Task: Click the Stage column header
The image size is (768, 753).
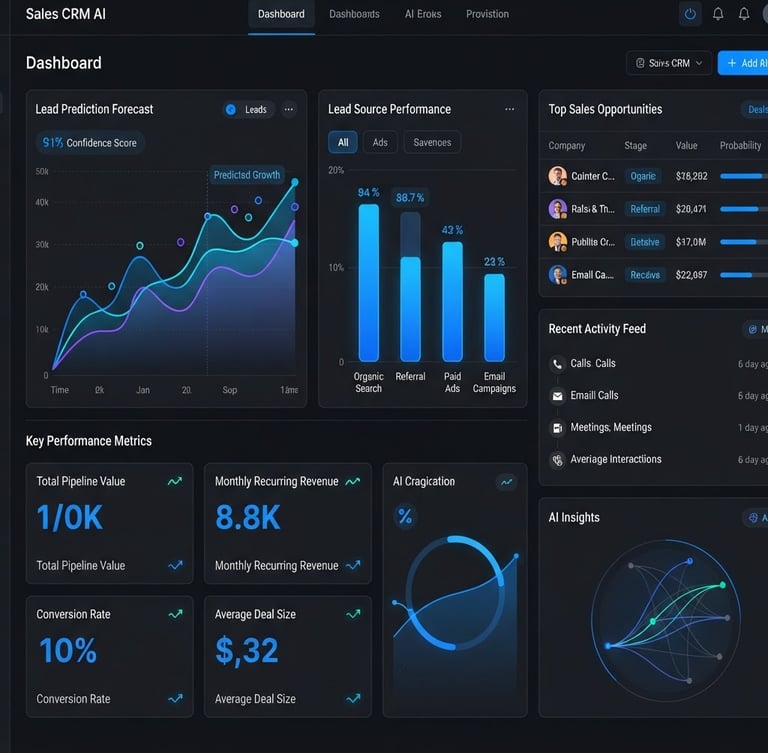Action: [x=635, y=146]
